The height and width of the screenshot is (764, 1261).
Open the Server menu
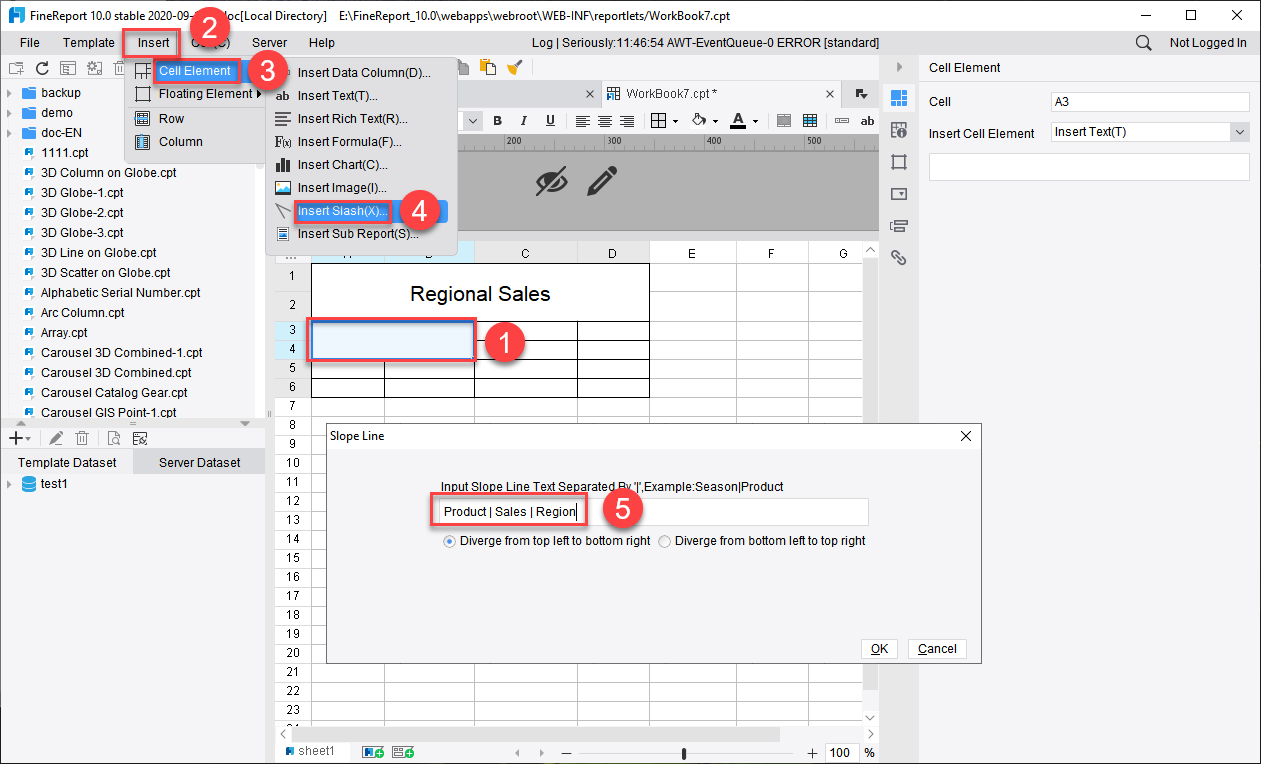coord(267,42)
